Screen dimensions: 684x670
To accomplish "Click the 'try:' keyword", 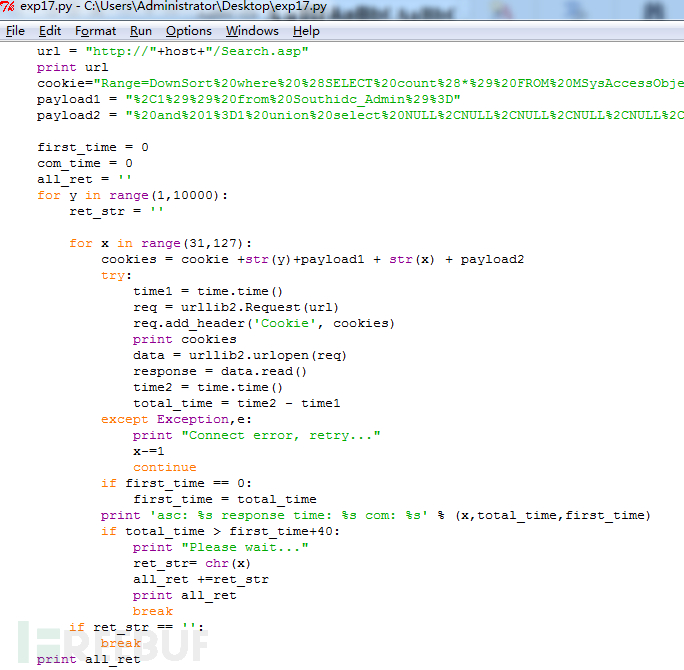I will point(116,276).
